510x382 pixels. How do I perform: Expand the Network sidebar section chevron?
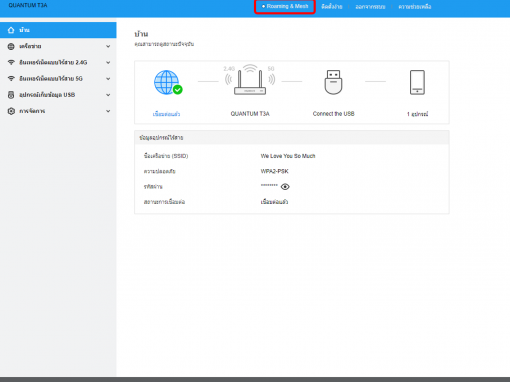coord(108,46)
